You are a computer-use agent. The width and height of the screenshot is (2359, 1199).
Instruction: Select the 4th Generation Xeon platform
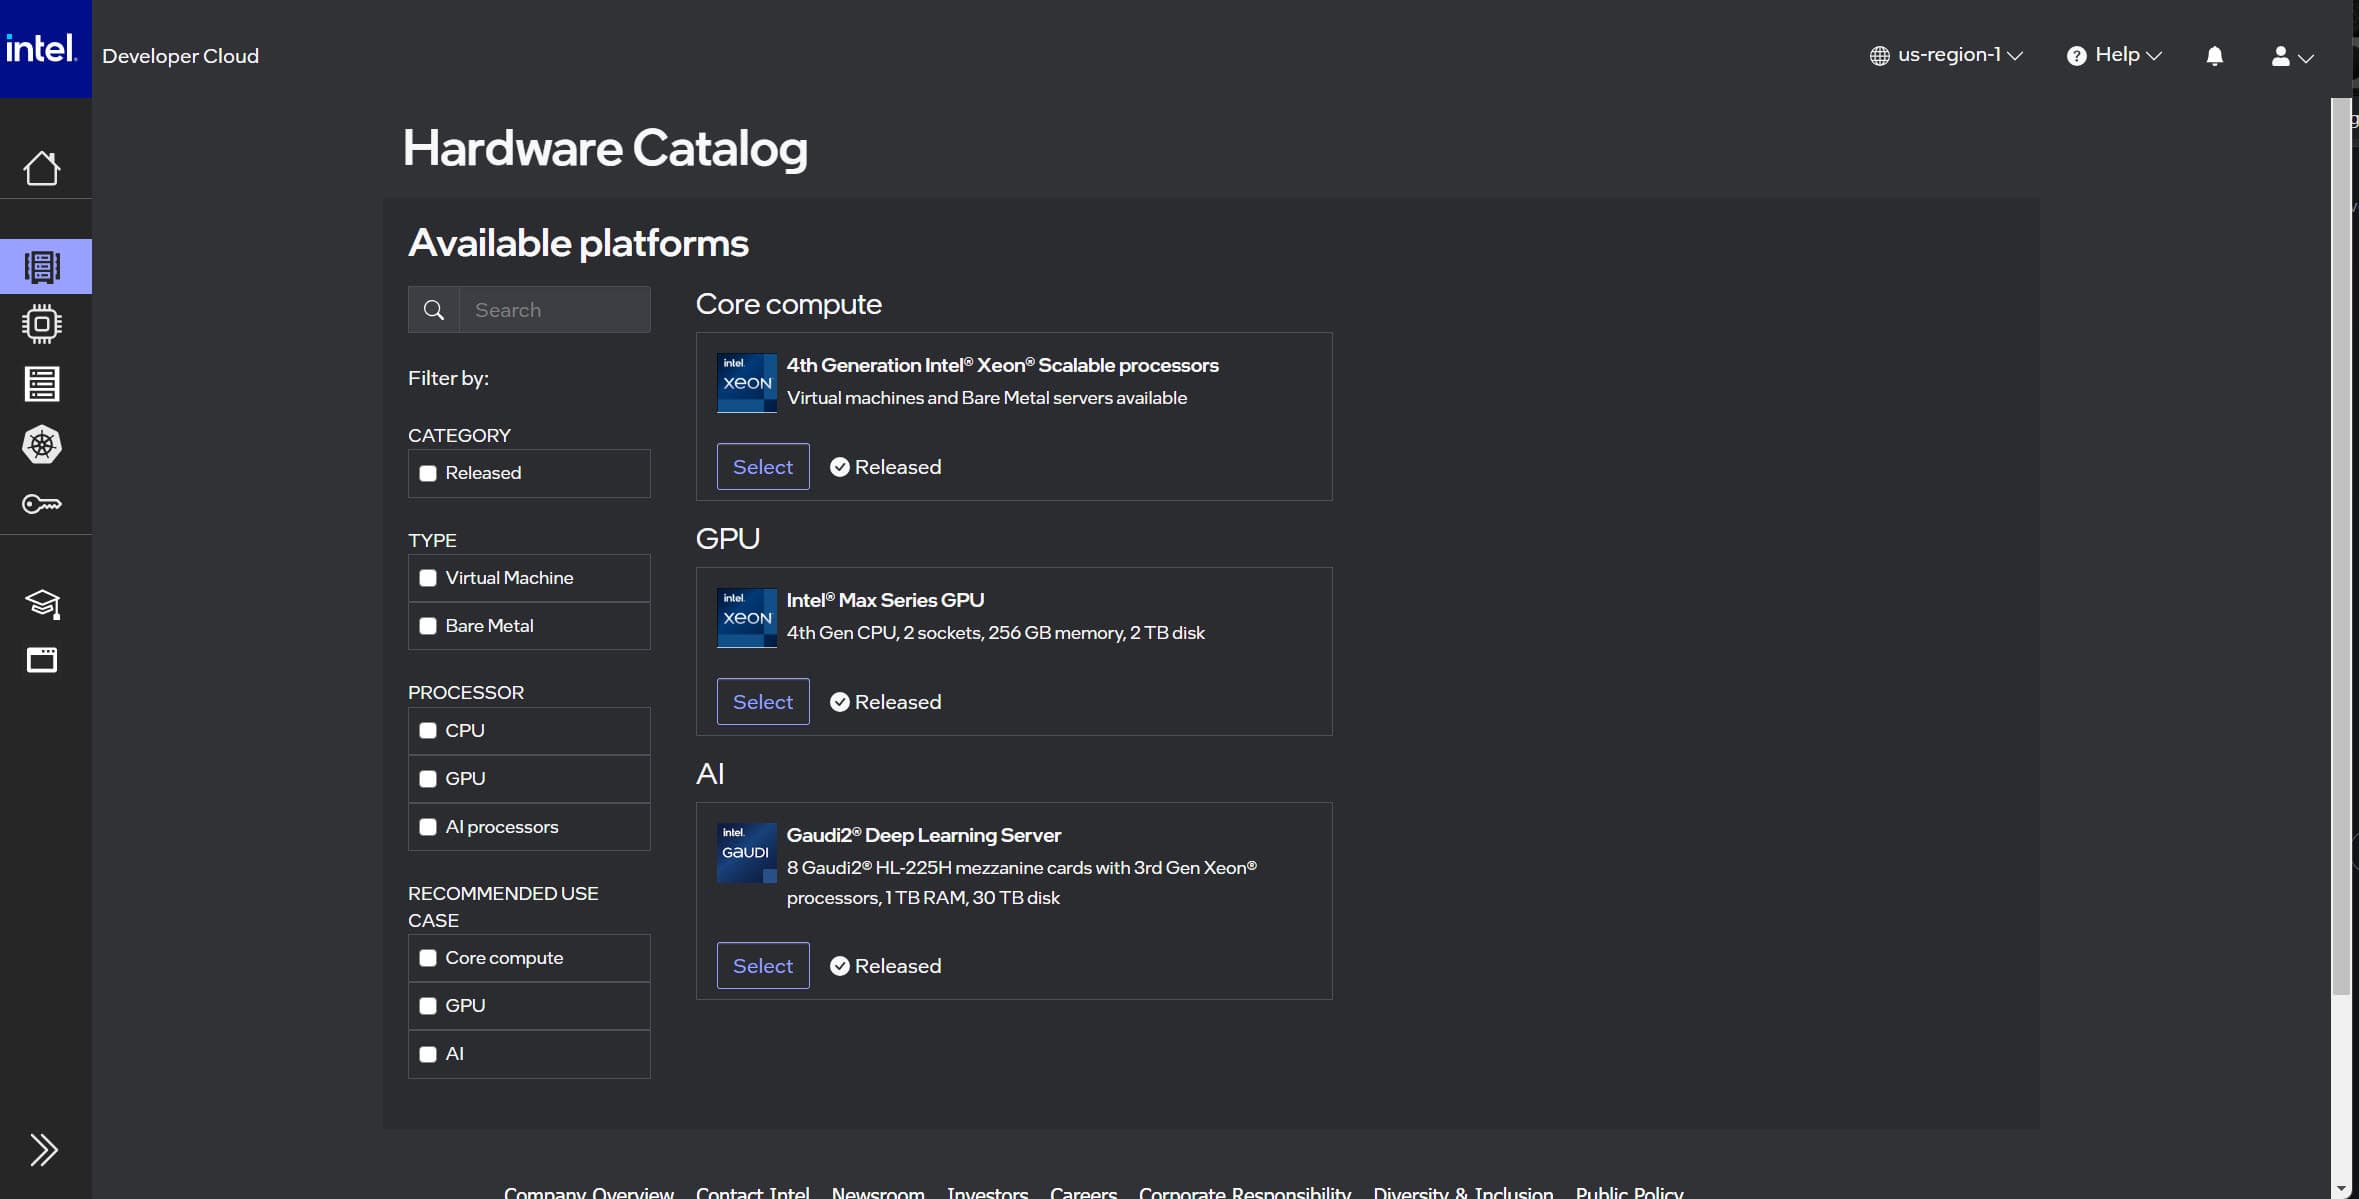pos(762,467)
